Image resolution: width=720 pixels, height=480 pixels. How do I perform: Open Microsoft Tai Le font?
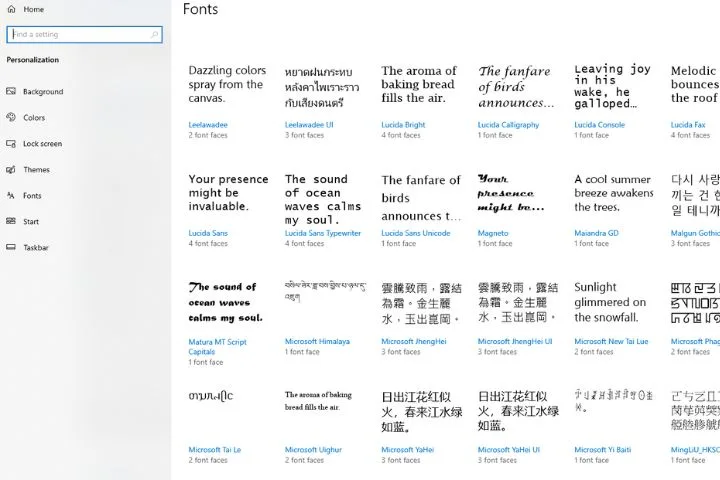click(214, 450)
